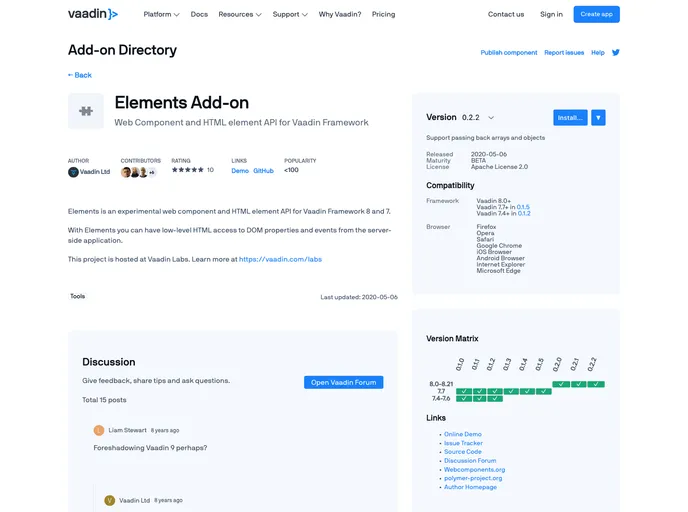The height and width of the screenshot is (512, 688).
Task: Open Contact us
Action: tap(506, 14)
